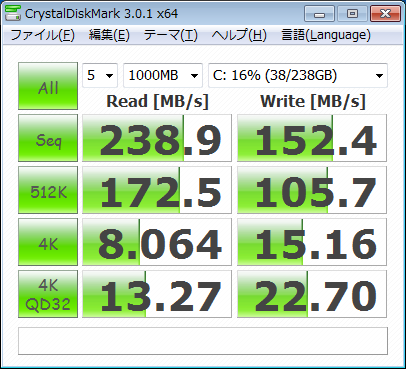Run all benchmarks with the All button

click(48, 86)
